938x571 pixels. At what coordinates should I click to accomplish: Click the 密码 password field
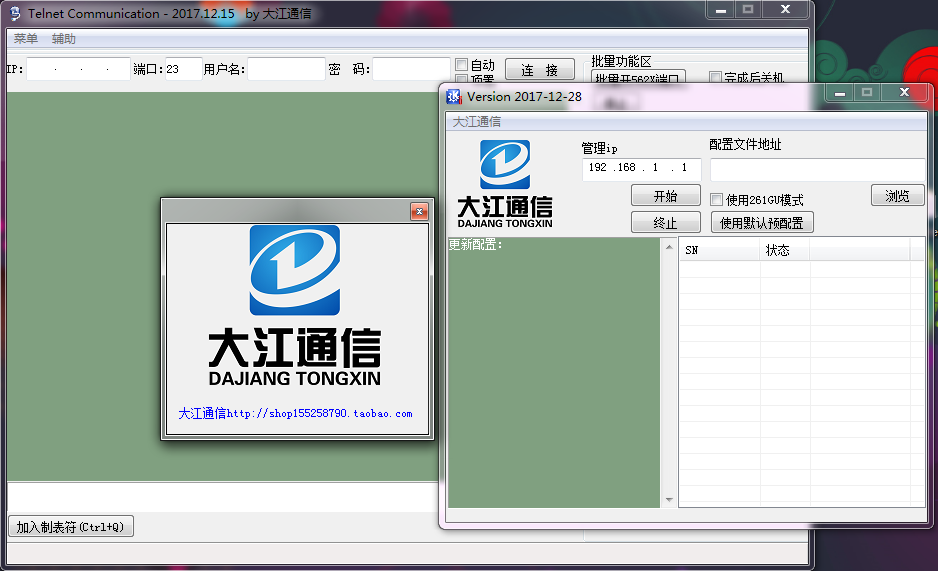click(411, 69)
